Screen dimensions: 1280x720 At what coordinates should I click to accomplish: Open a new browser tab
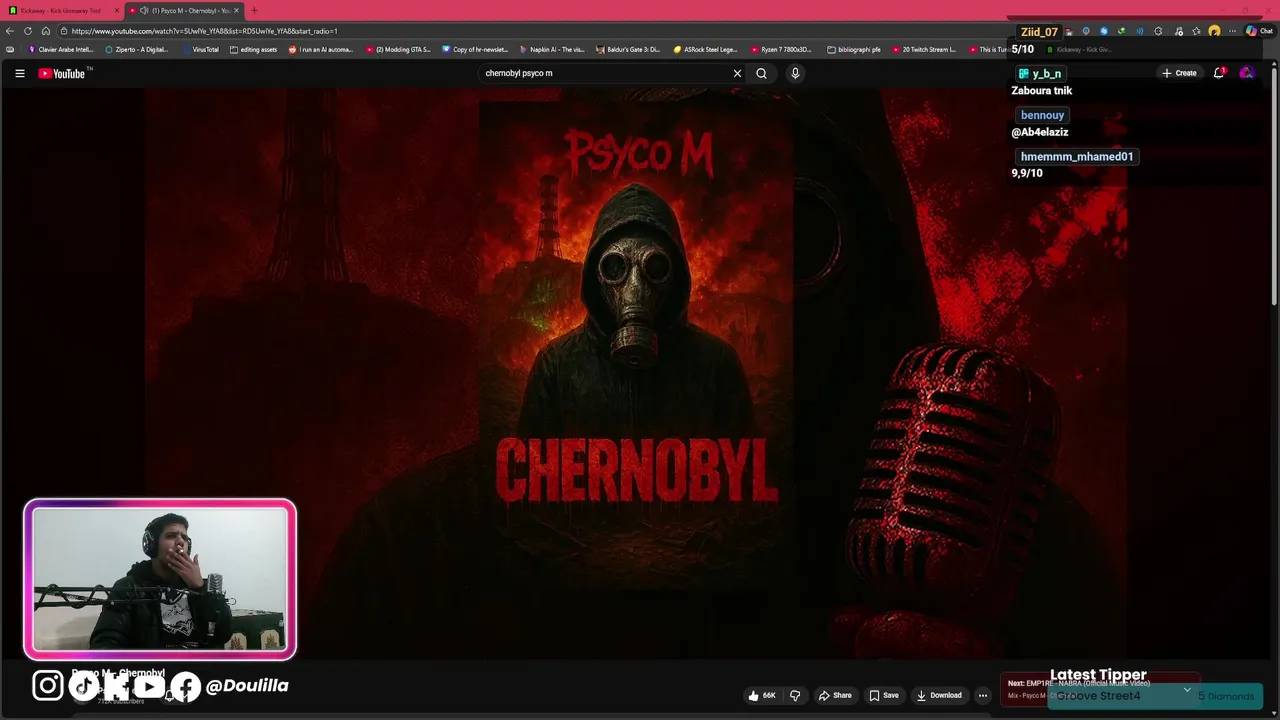click(254, 10)
